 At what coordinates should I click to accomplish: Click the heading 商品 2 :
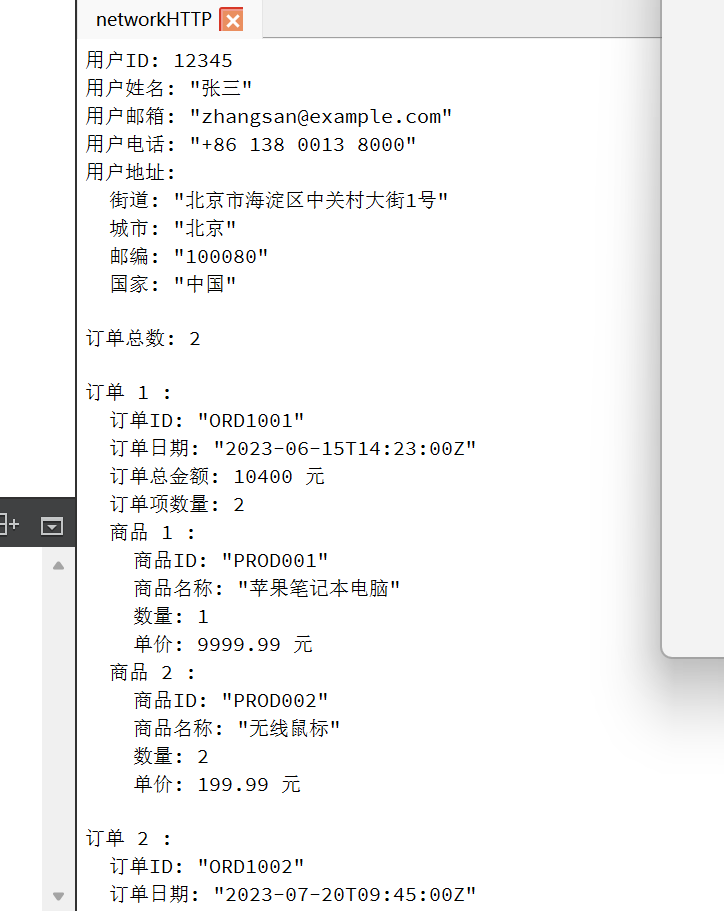(152, 672)
